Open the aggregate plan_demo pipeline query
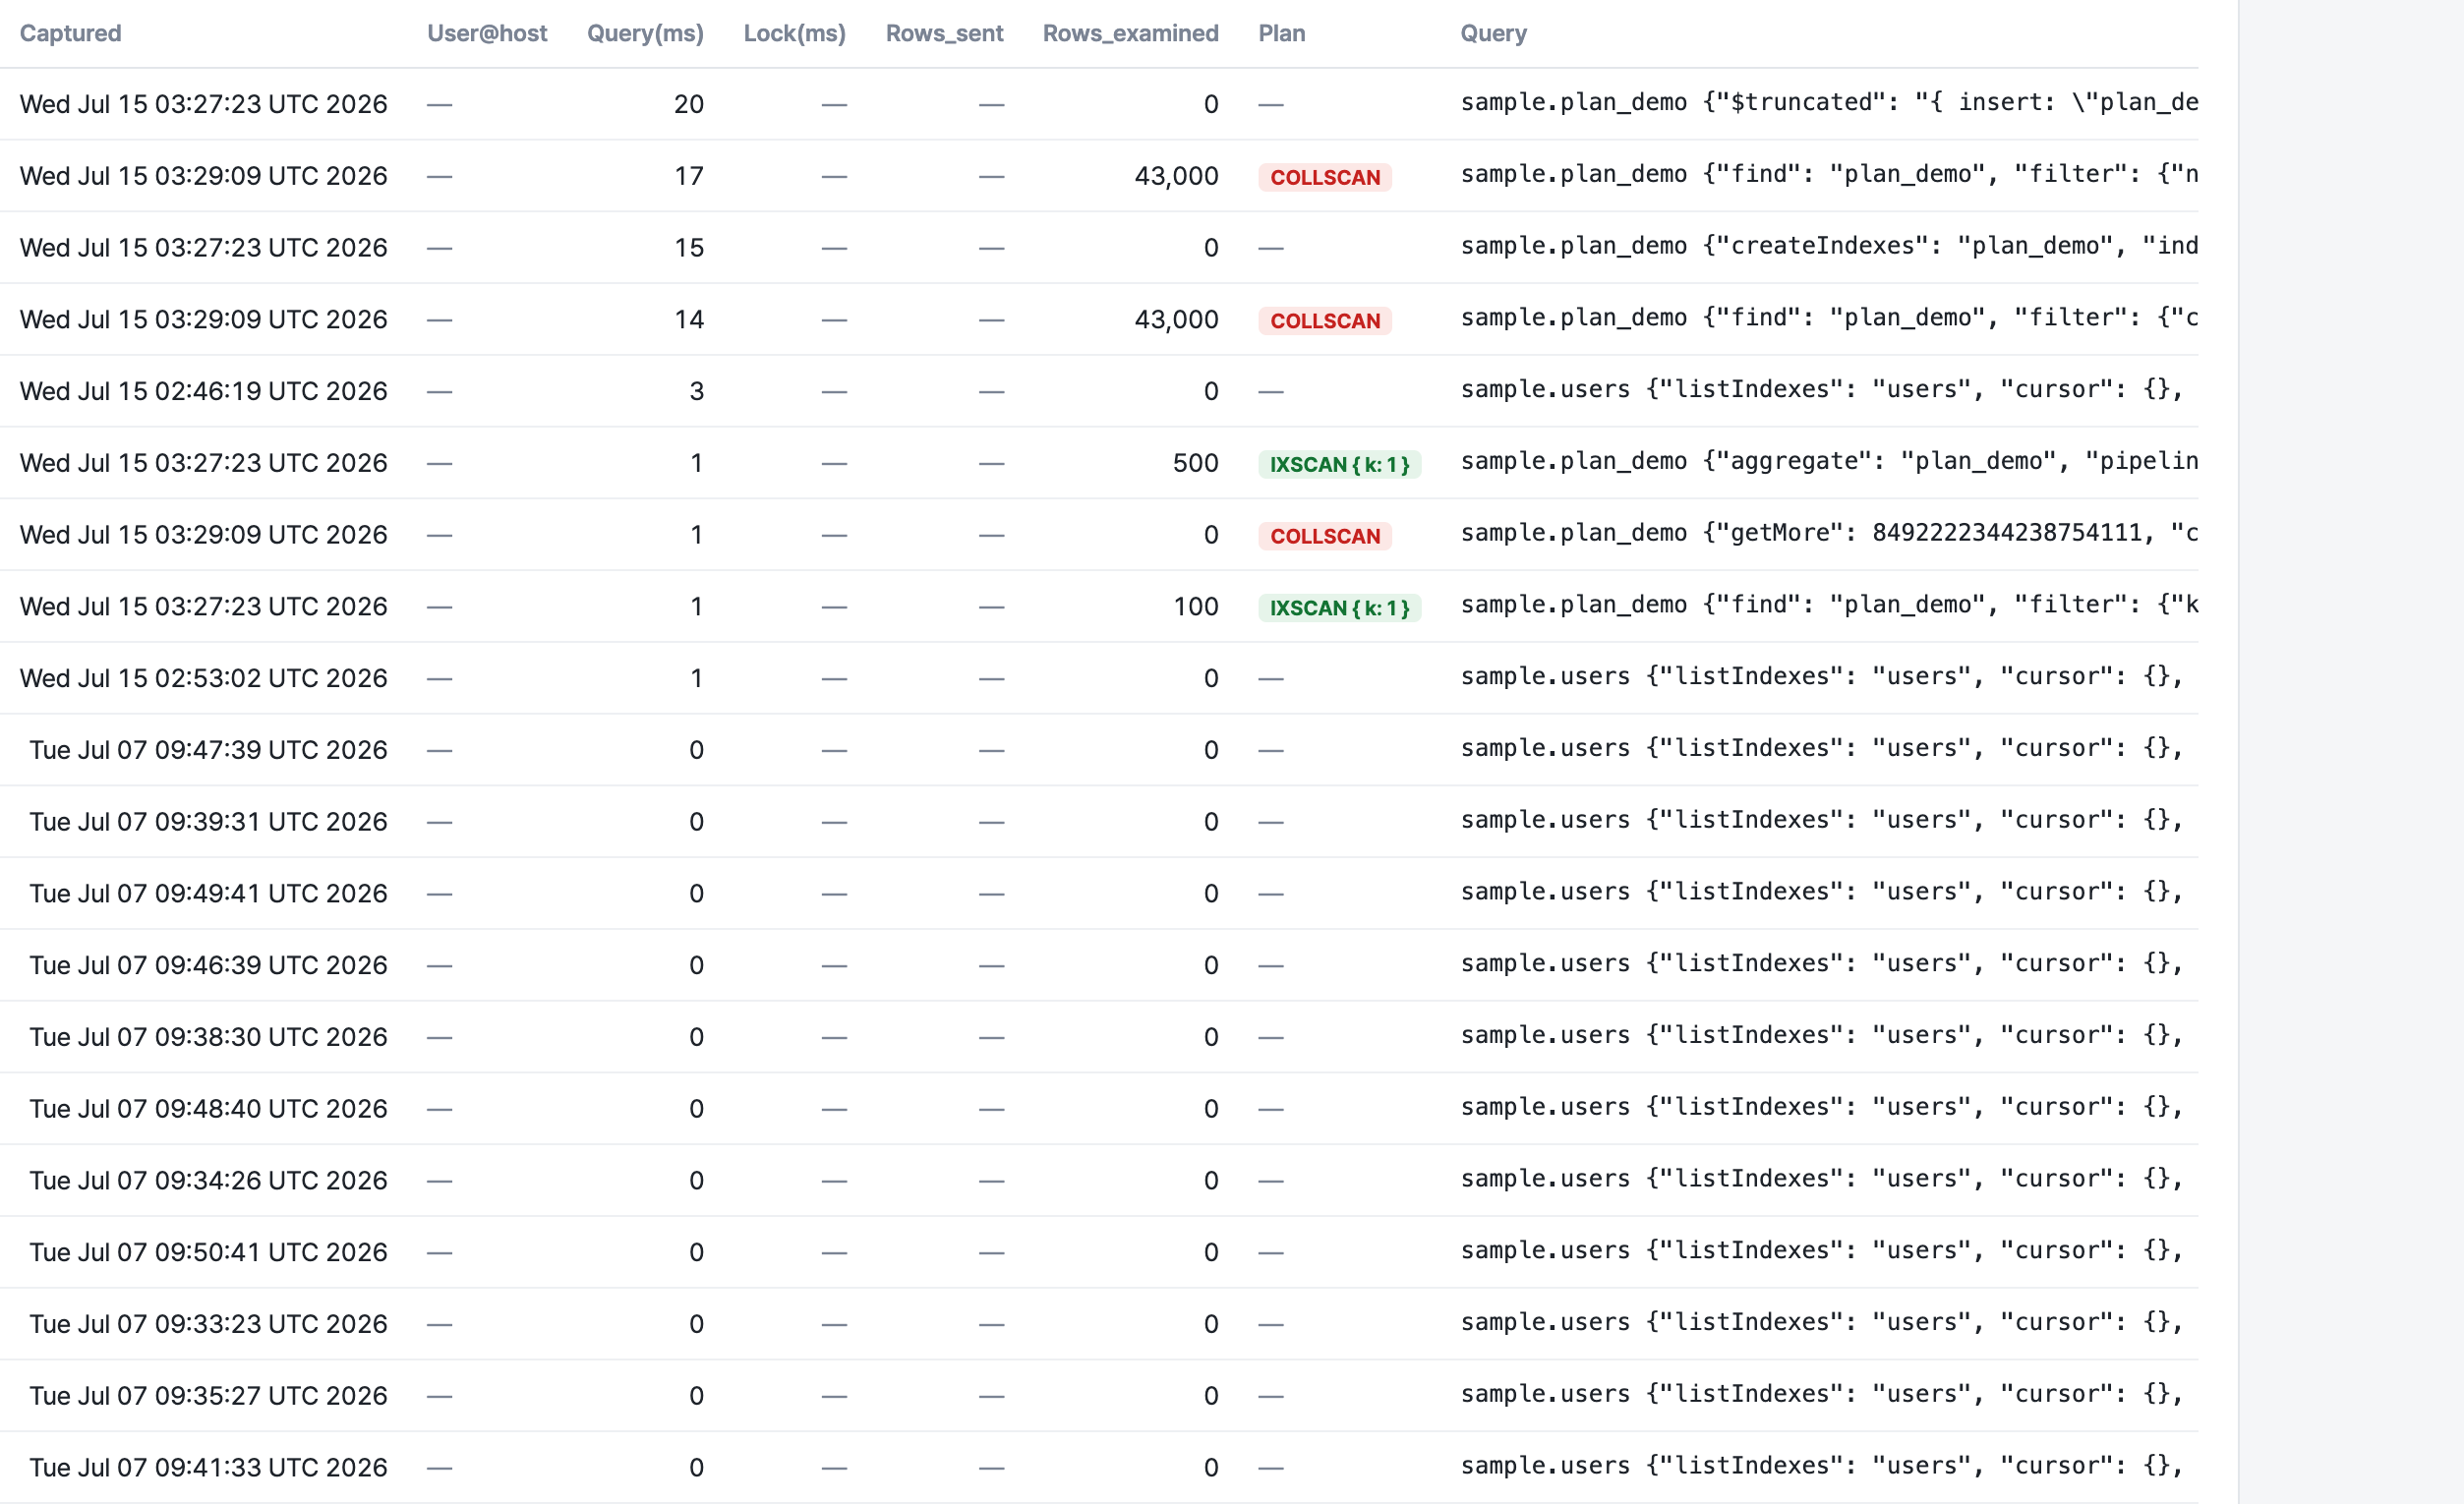This screenshot has width=2464, height=1504. pos(1828,461)
